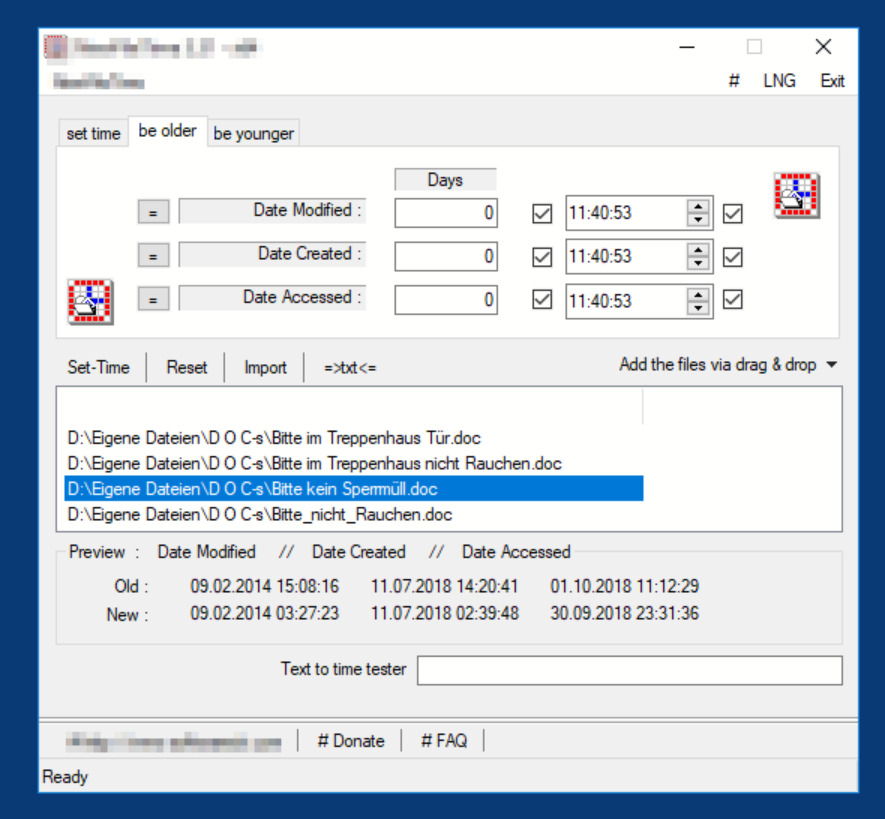Click the Set-Time button

[x=98, y=367]
